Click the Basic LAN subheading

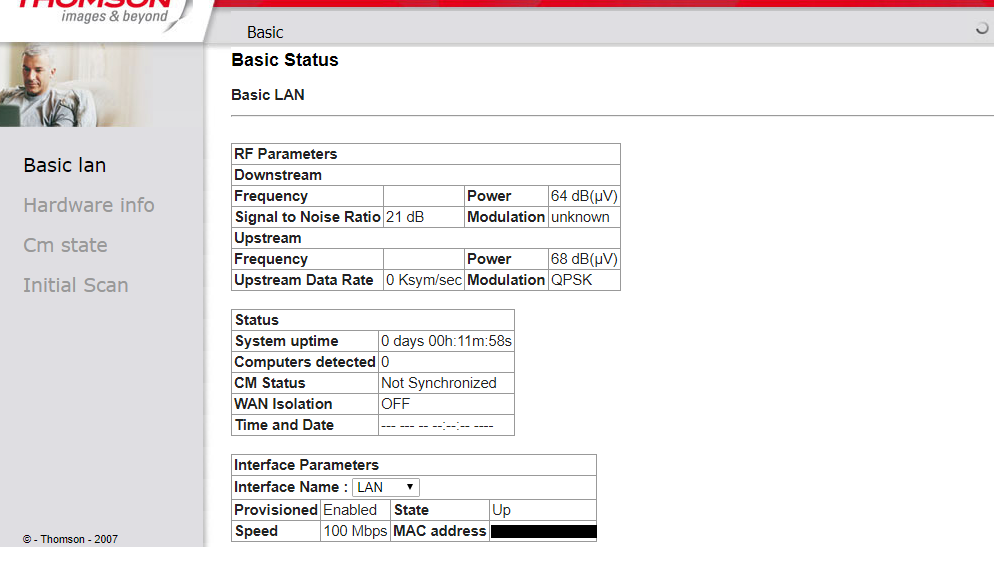click(x=268, y=95)
